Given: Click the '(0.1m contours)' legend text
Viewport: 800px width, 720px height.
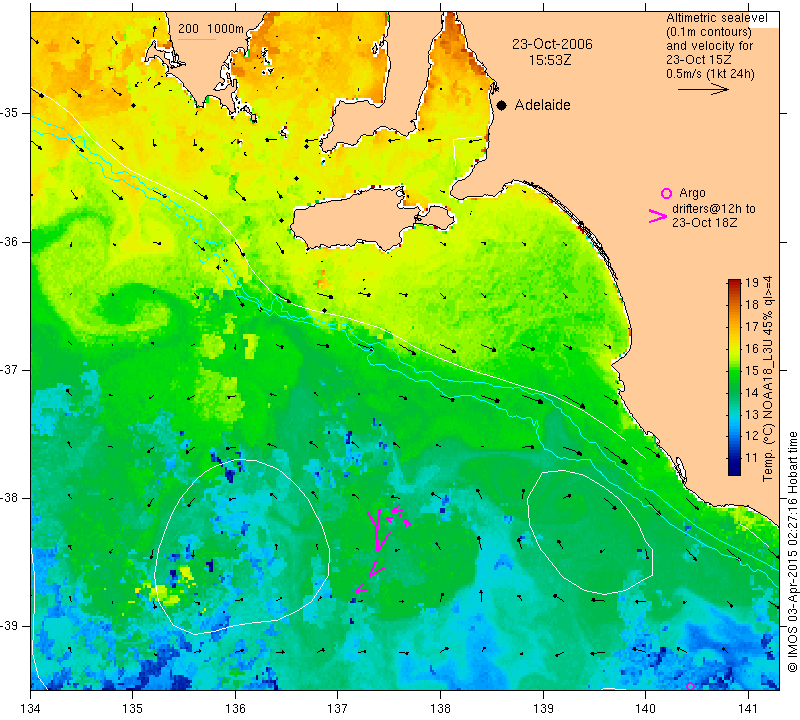Looking at the screenshot, I should pos(709,32).
